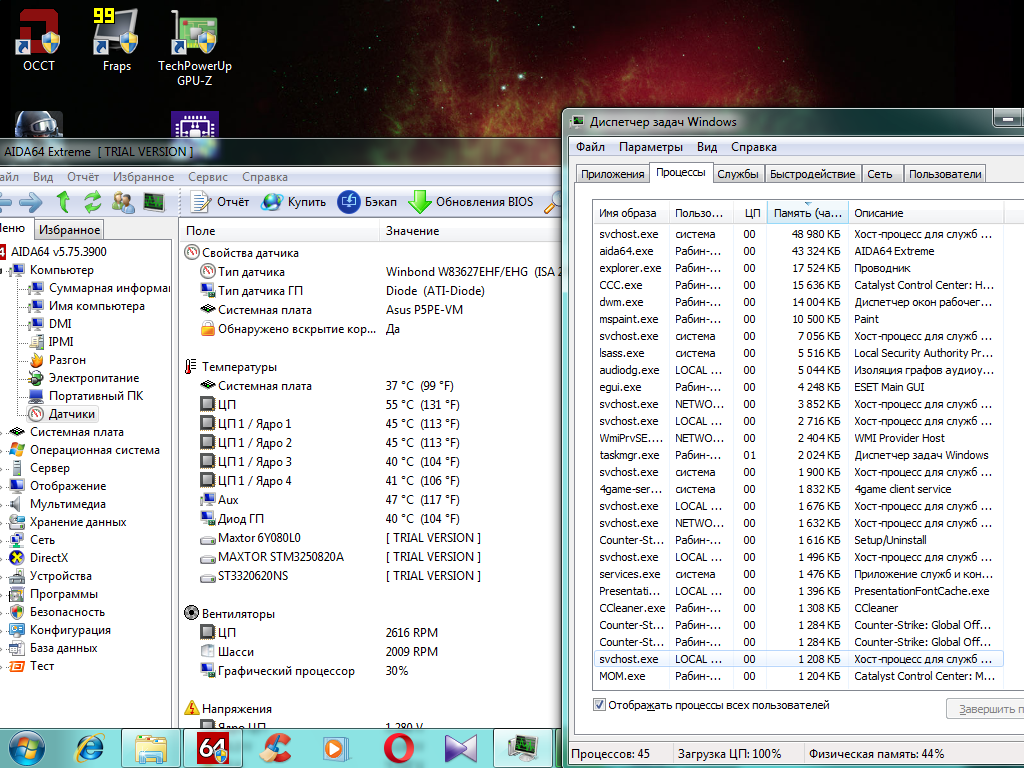Open CCleaner from the taskbar
Screen dimensions: 1024x768
pos(274,748)
